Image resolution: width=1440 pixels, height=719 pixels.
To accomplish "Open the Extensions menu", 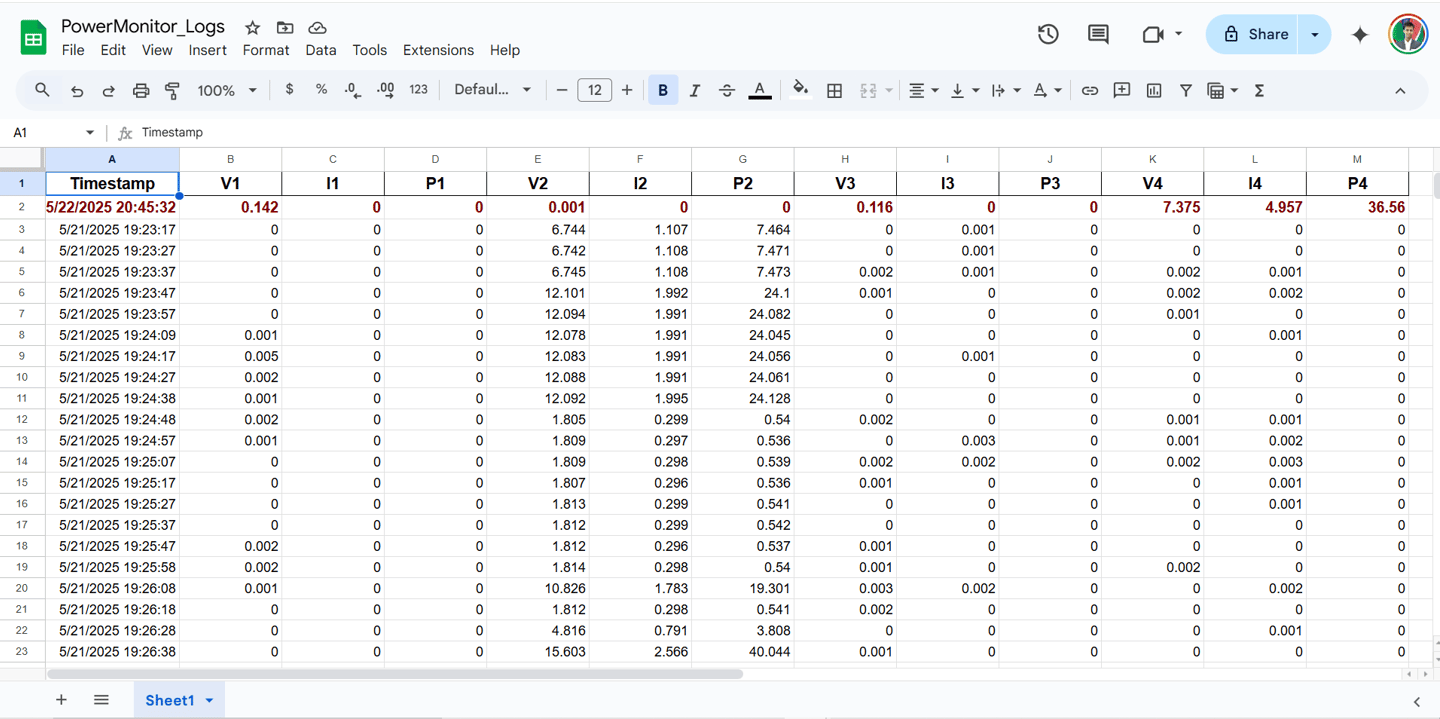I will point(438,50).
